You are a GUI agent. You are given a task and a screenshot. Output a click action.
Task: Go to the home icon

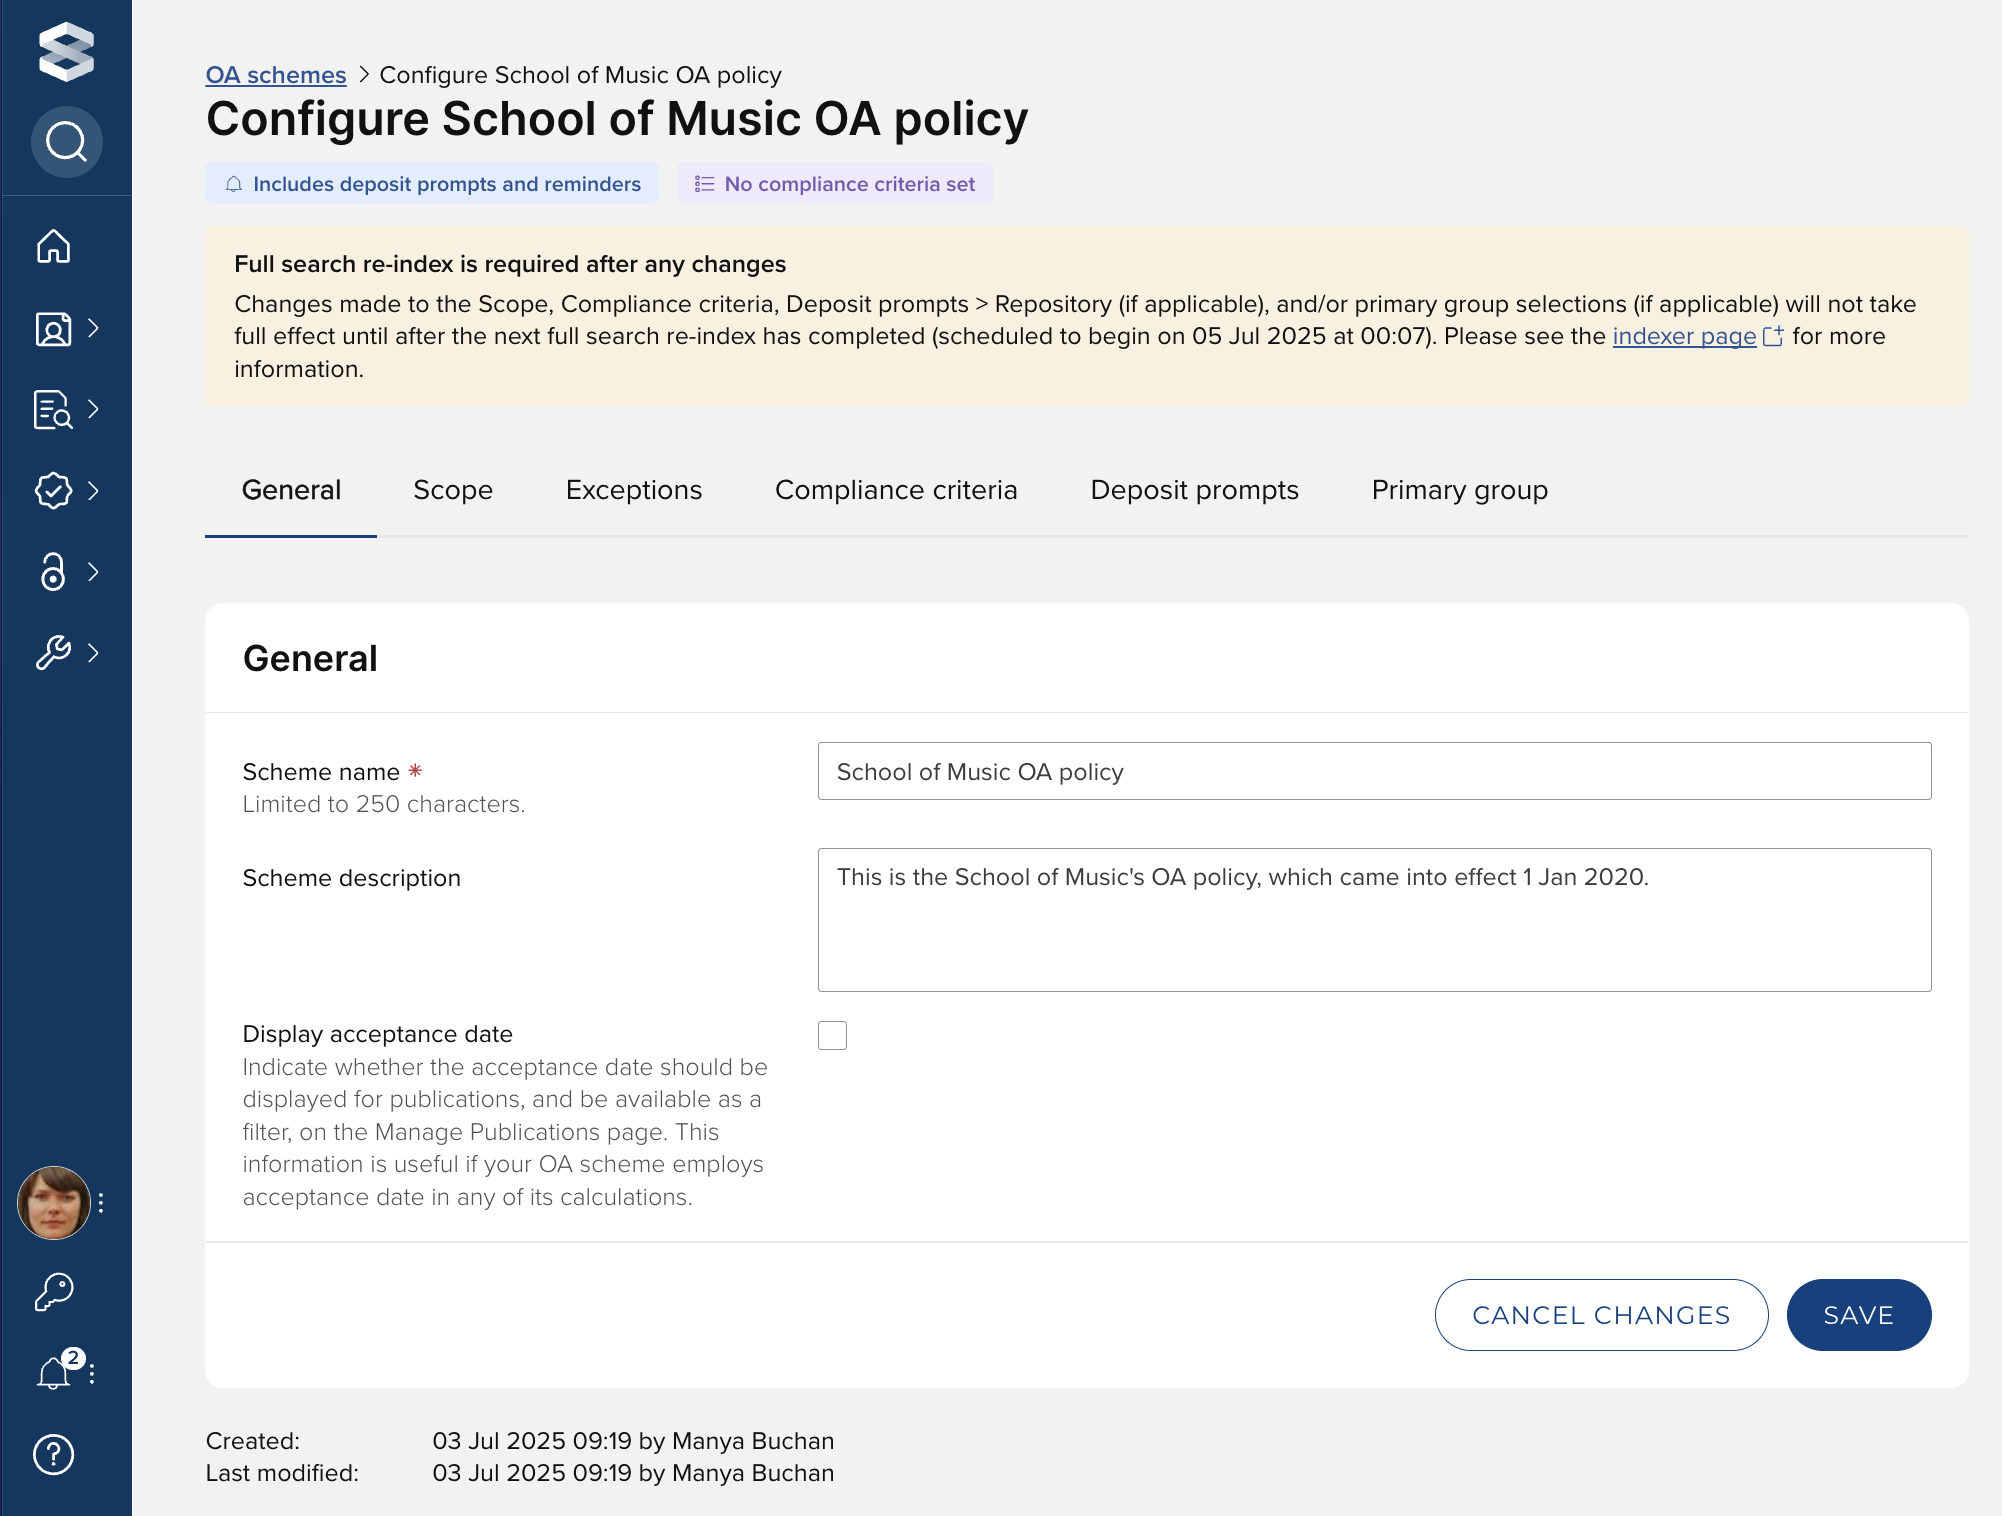tap(54, 246)
